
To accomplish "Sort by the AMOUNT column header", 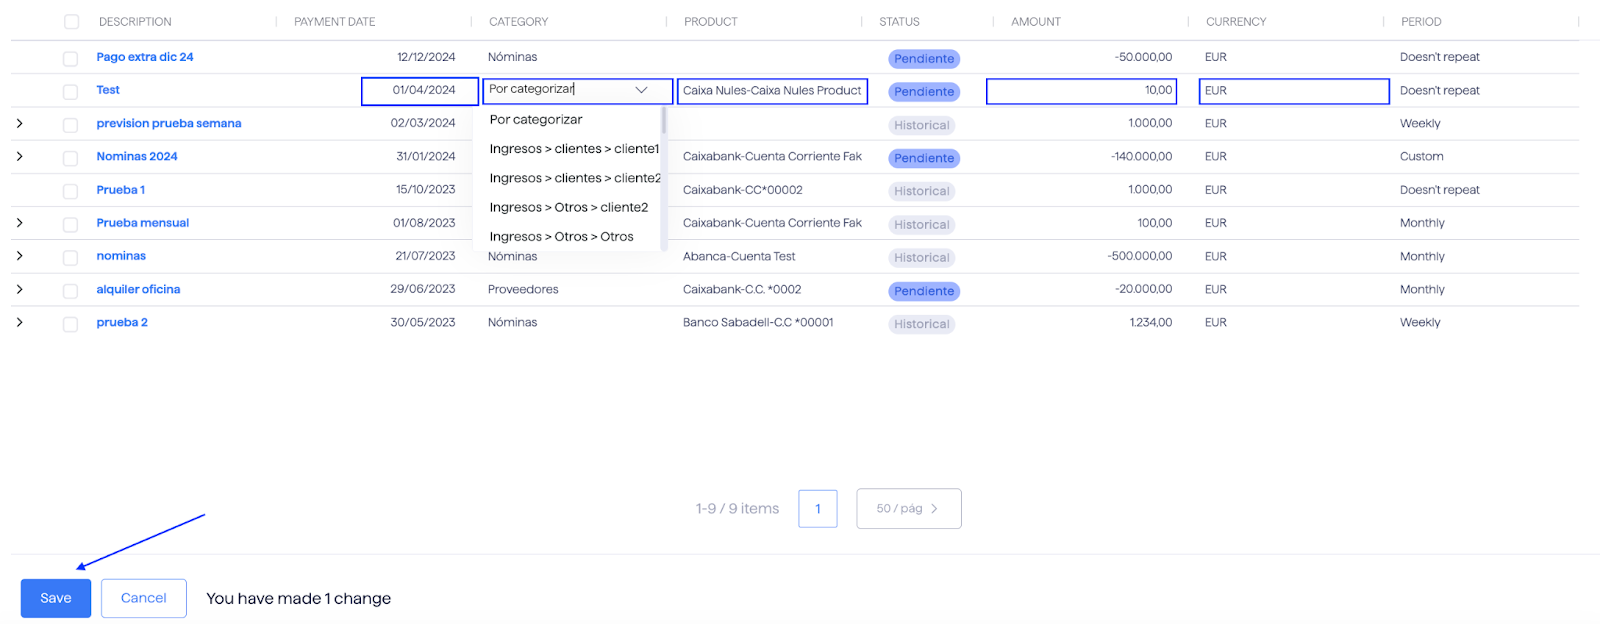I will tap(1036, 22).
